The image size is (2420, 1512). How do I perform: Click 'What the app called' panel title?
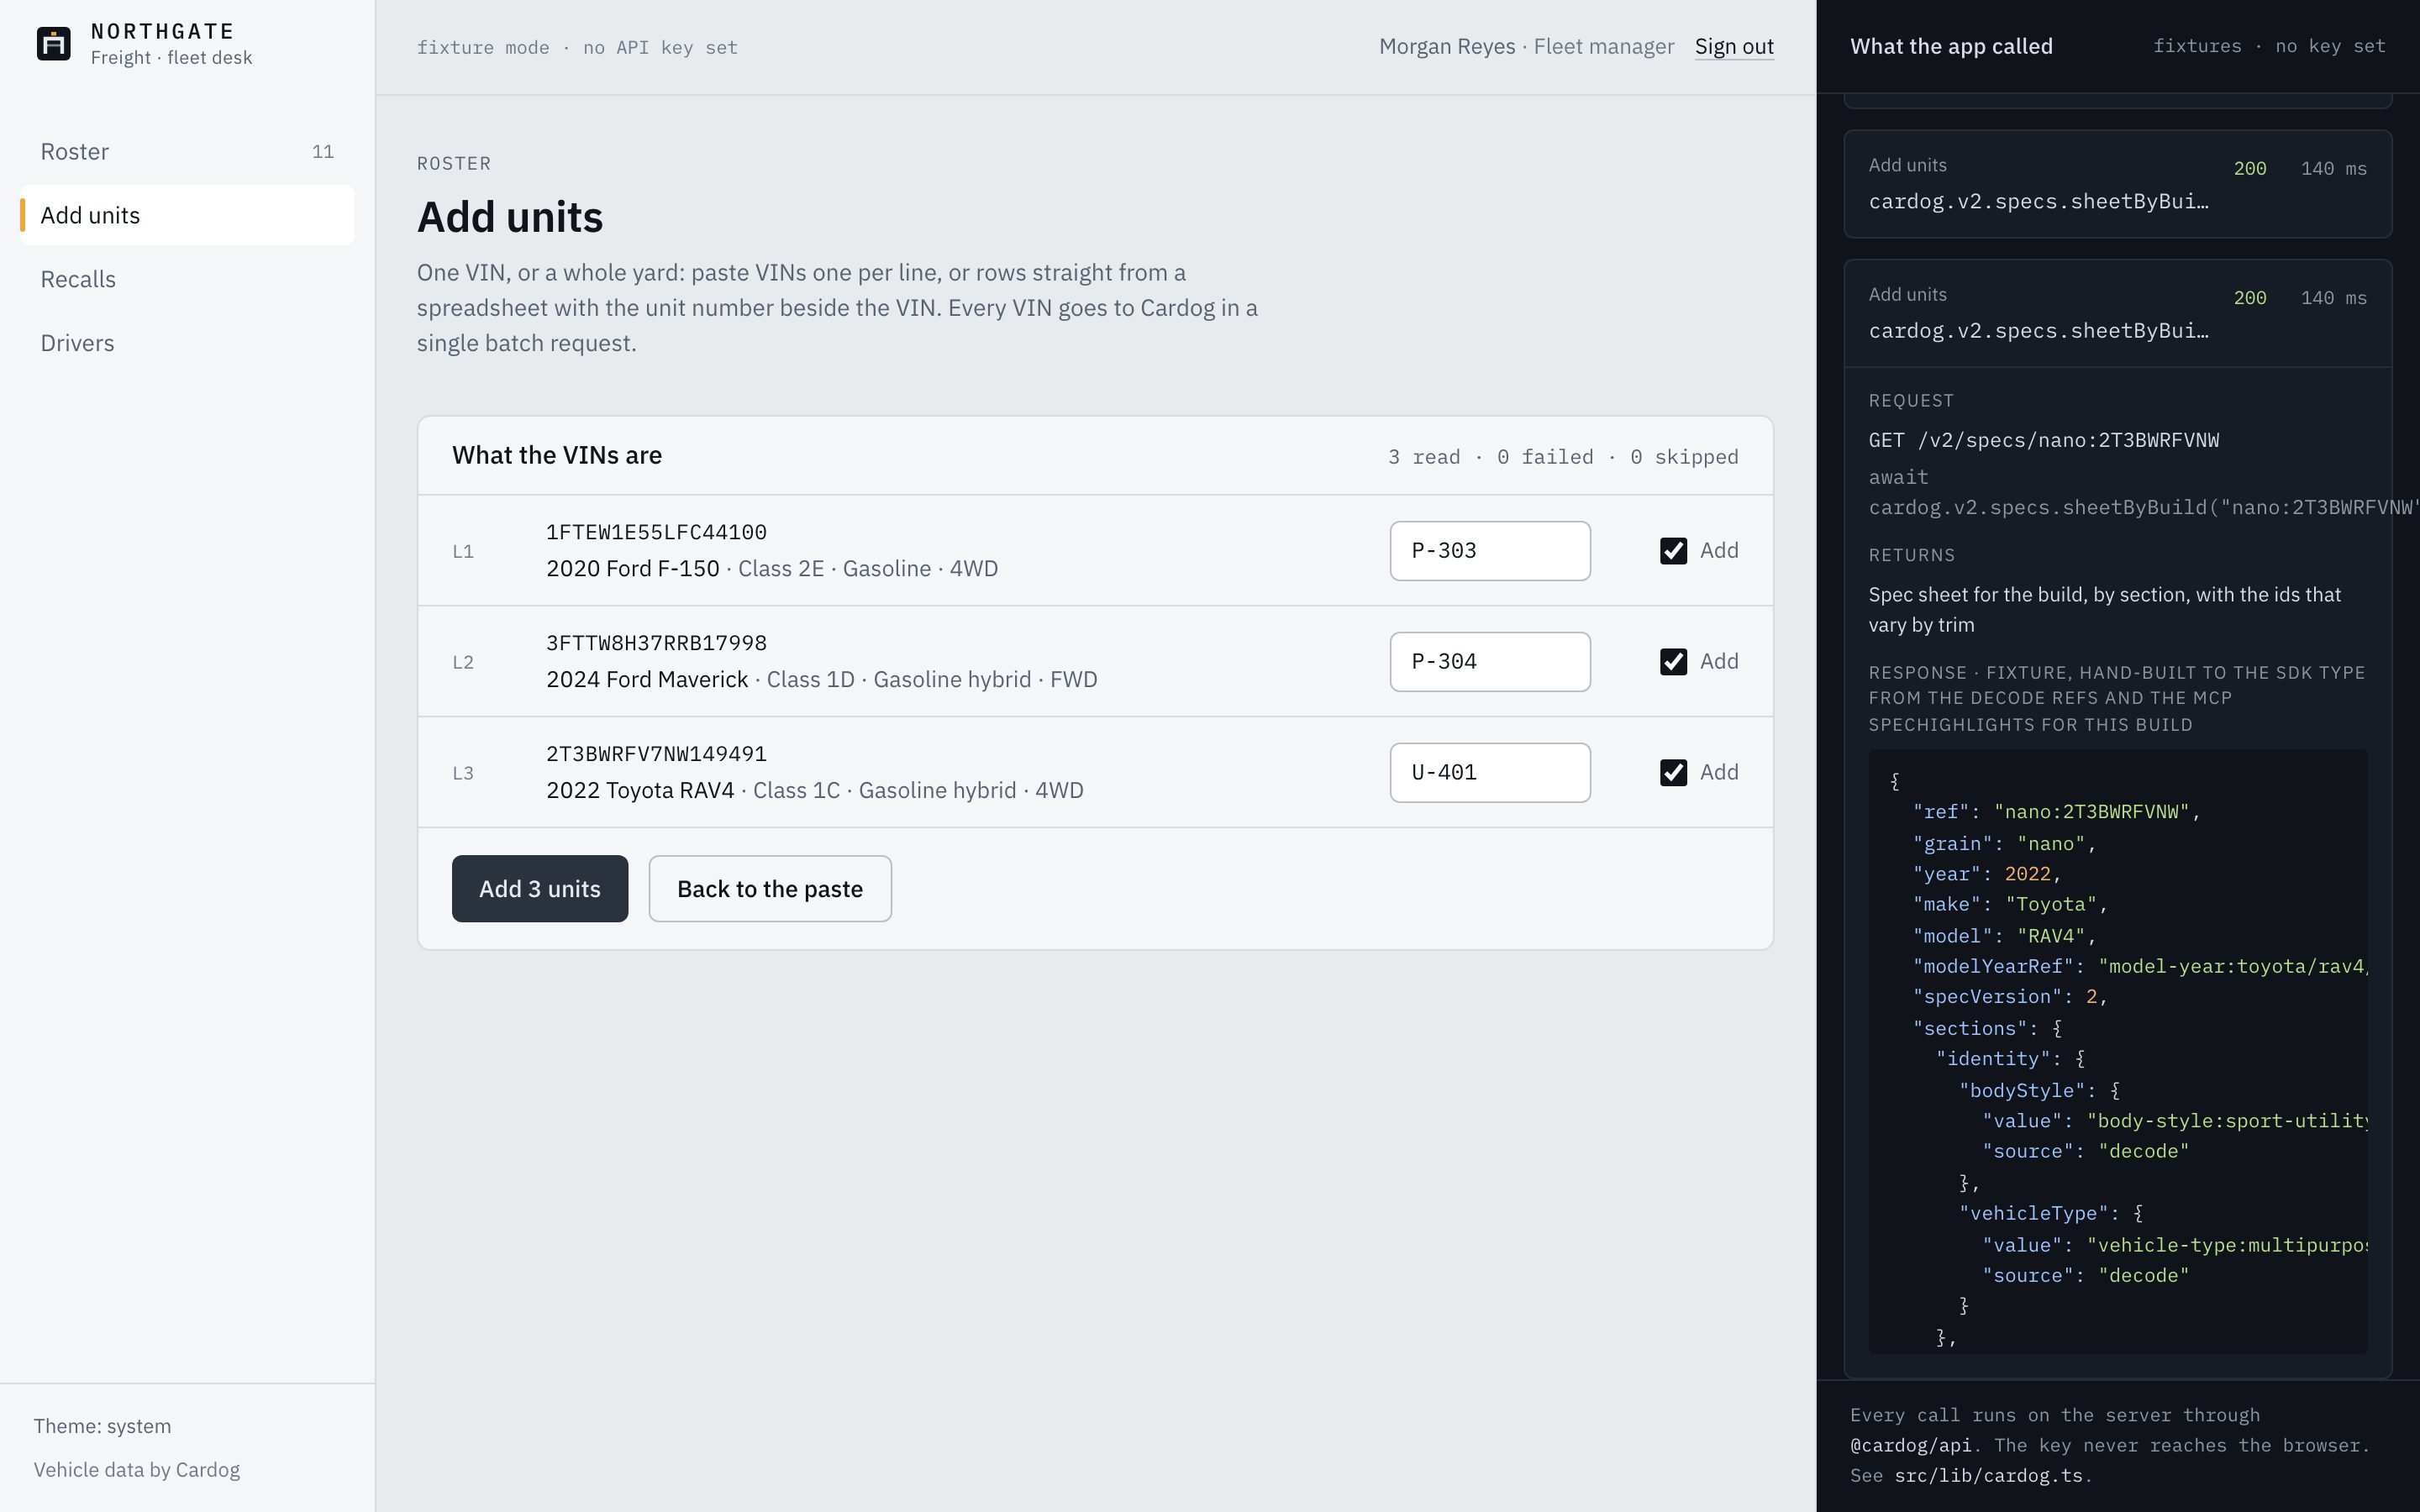pos(1951,47)
